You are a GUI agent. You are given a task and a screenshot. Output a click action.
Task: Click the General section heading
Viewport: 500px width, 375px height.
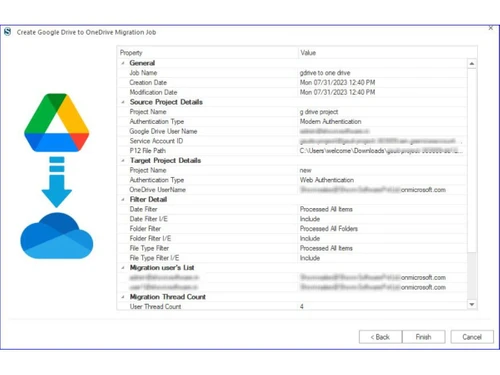tap(142, 63)
